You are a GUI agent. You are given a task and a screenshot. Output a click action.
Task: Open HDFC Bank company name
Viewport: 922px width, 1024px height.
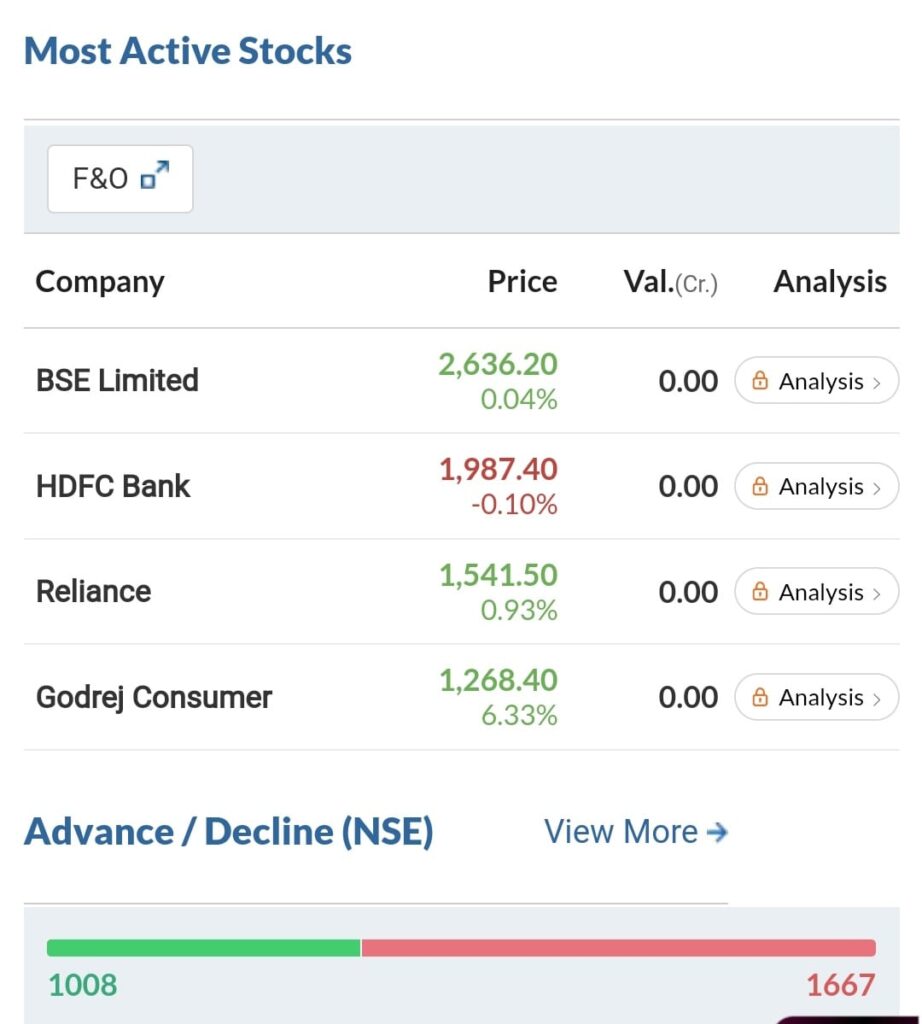click(x=113, y=486)
